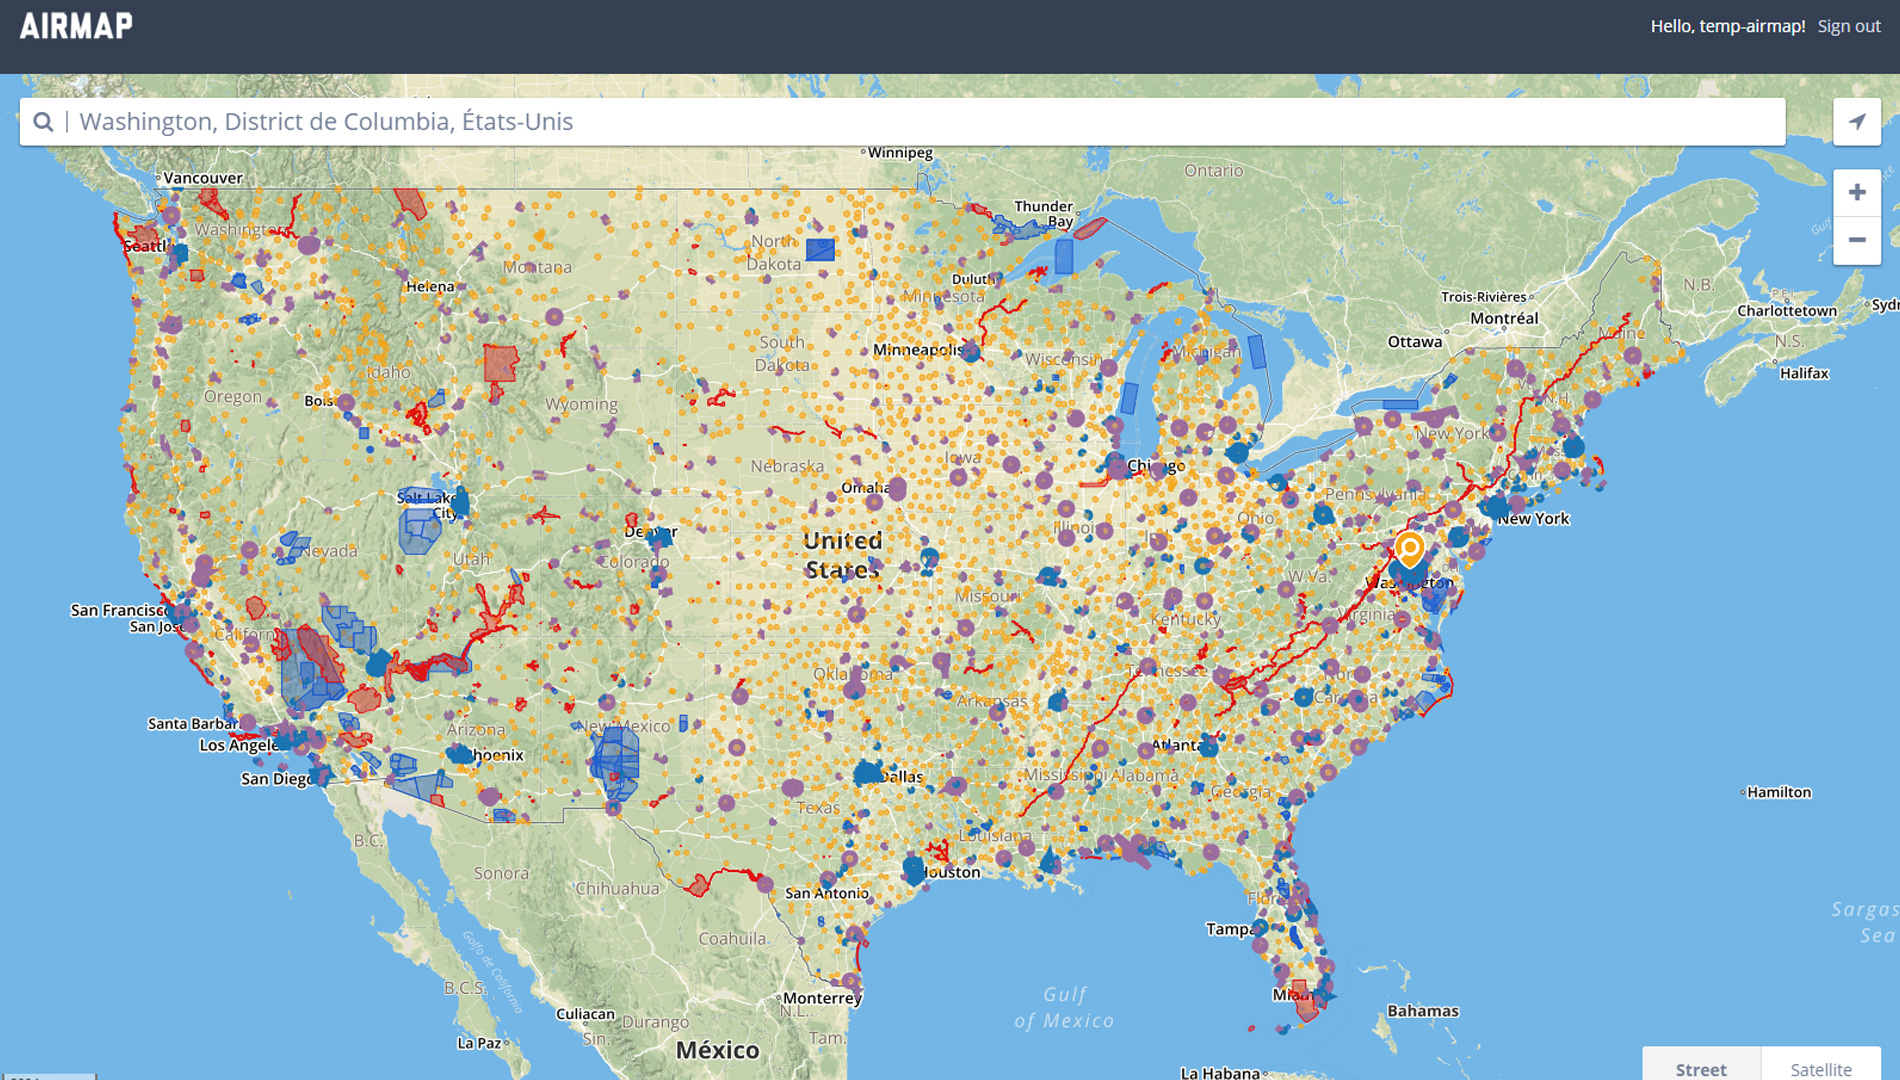Click the AIRMAP logo
The height and width of the screenshot is (1080, 1900).
[76, 26]
